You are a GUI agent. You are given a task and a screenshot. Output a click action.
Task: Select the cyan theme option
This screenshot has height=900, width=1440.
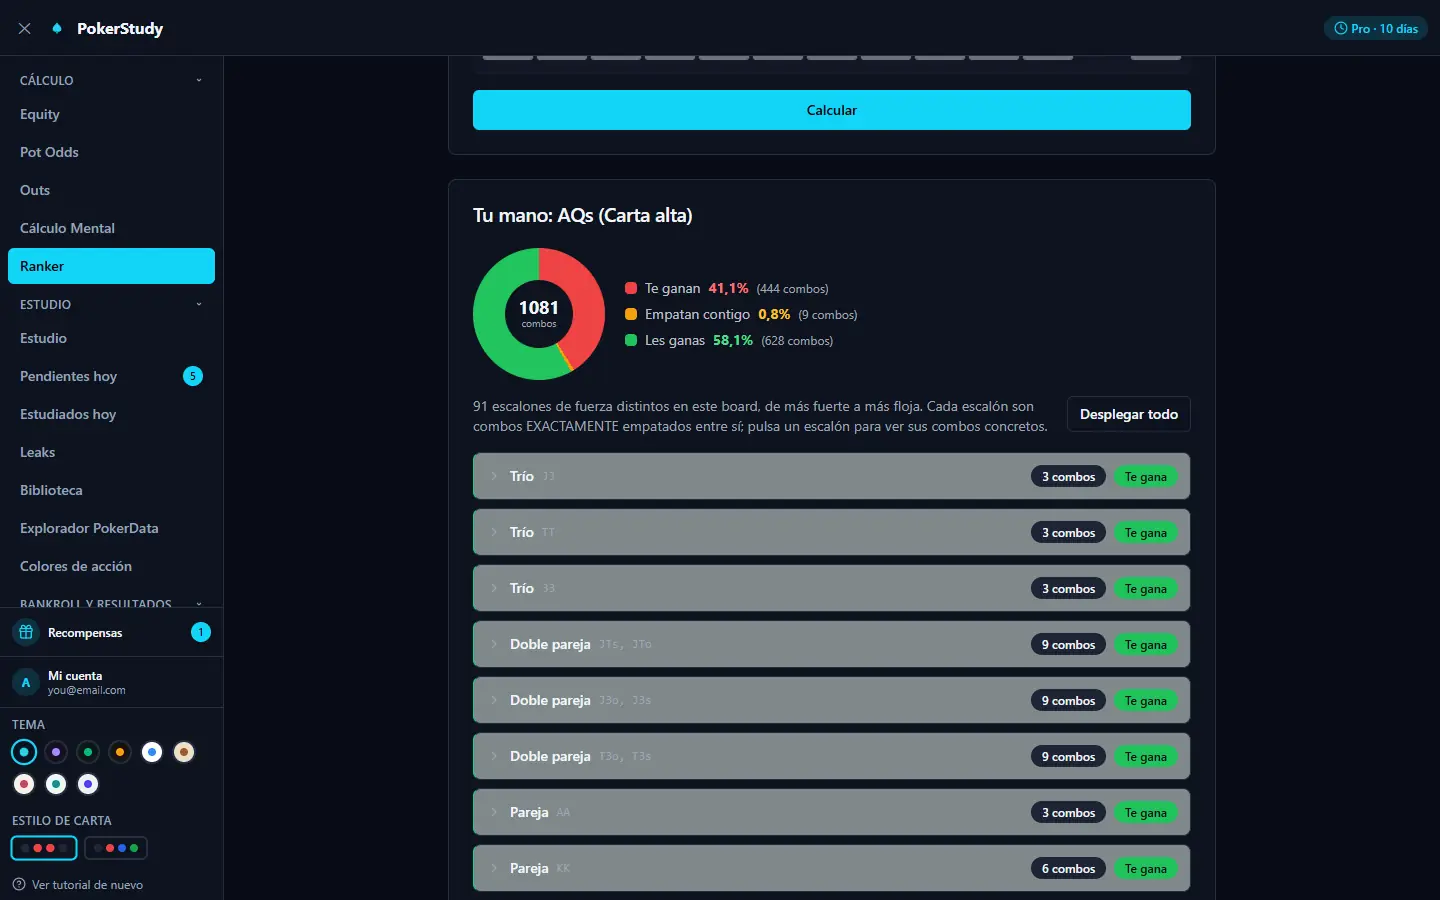click(x=24, y=752)
